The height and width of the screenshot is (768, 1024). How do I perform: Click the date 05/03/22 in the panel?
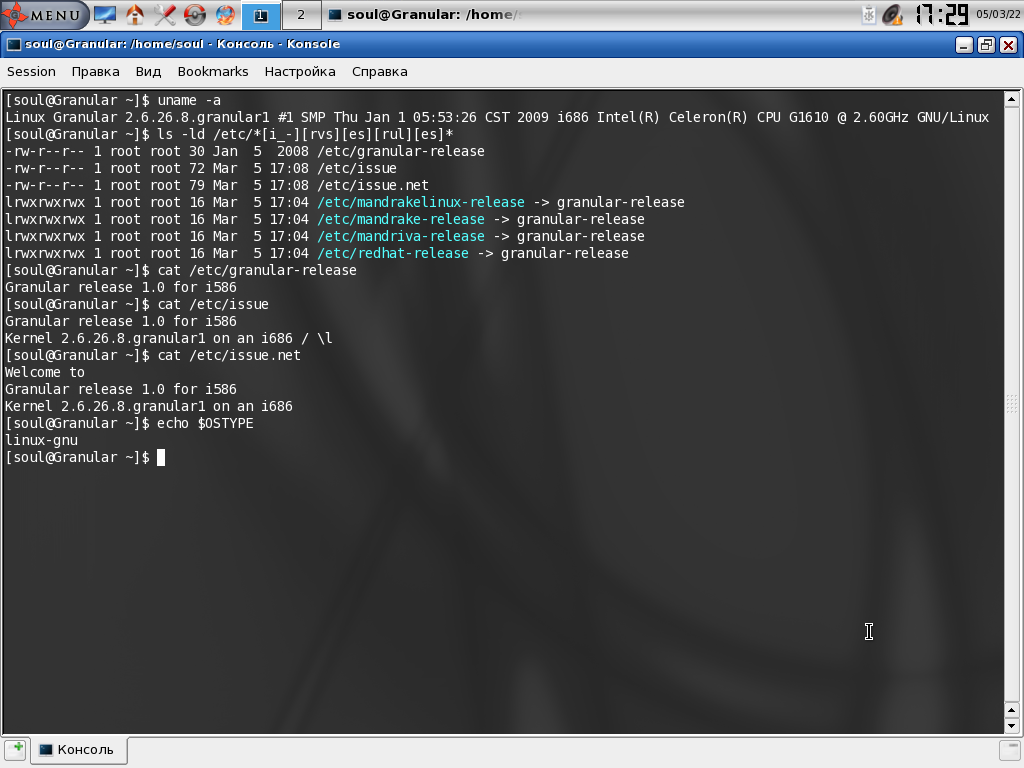click(x=997, y=14)
